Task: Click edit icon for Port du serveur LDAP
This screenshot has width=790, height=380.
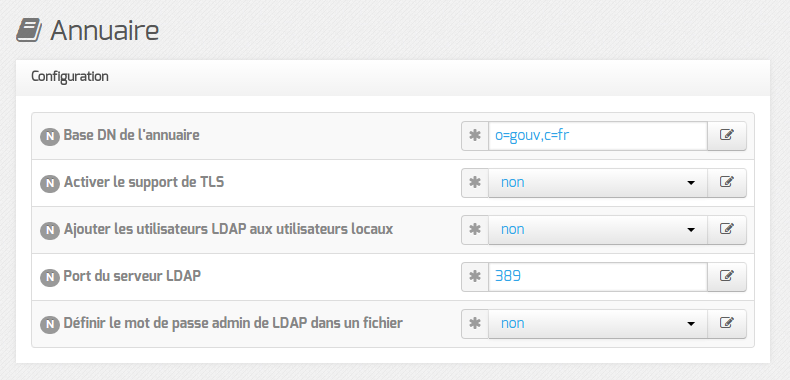Action: (x=727, y=276)
